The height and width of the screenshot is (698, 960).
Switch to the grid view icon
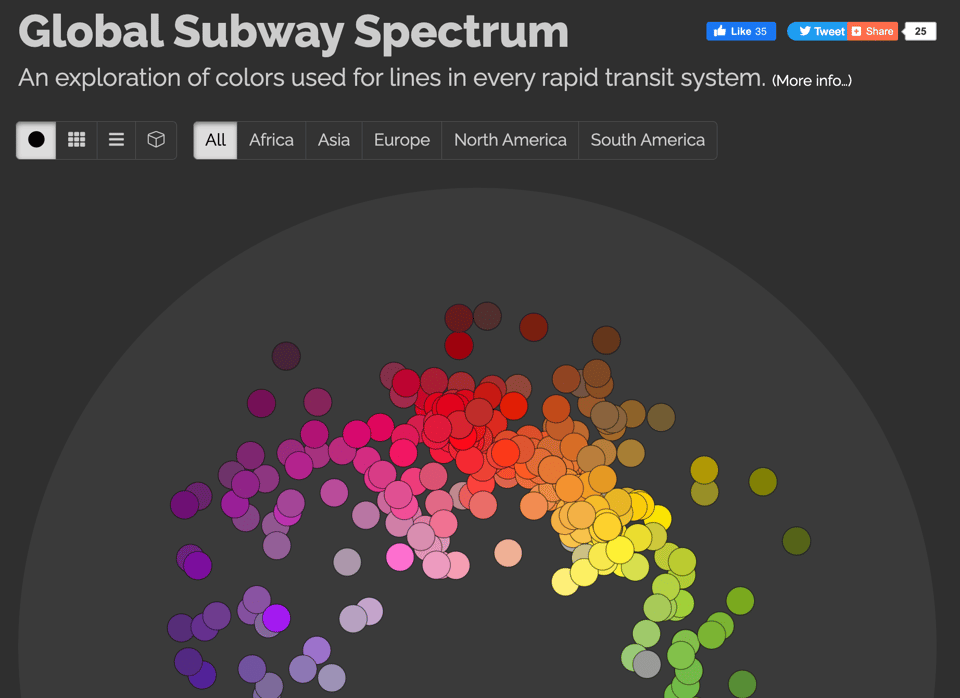[x=76, y=140]
